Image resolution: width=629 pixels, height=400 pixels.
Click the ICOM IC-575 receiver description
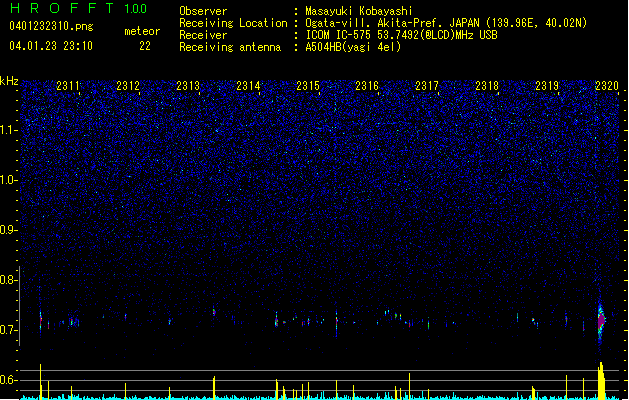[401, 35]
